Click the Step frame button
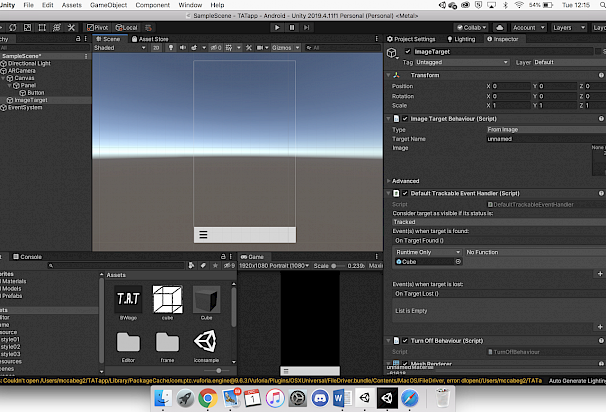 306,27
